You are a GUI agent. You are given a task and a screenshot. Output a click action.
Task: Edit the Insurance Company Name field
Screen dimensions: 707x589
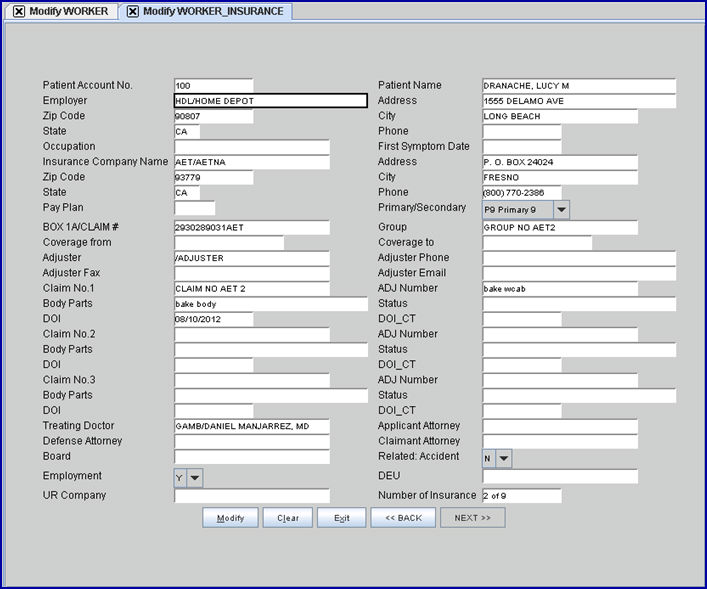click(252, 162)
